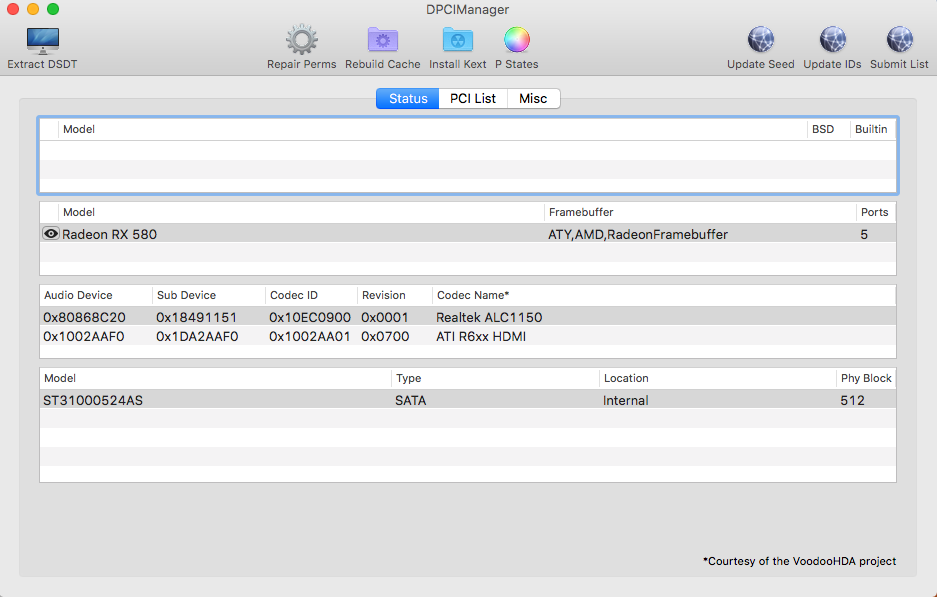Click the Audio Device column header
The height and width of the screenshot is (597, 937).
click(x=96, y=295)
